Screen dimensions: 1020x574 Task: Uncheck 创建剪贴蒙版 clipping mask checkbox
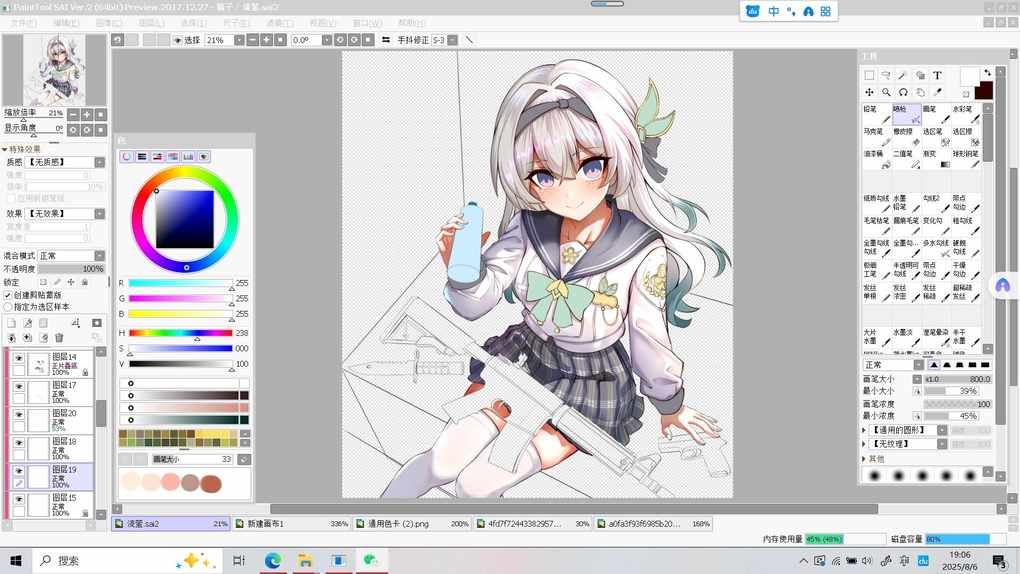[8, 295]
